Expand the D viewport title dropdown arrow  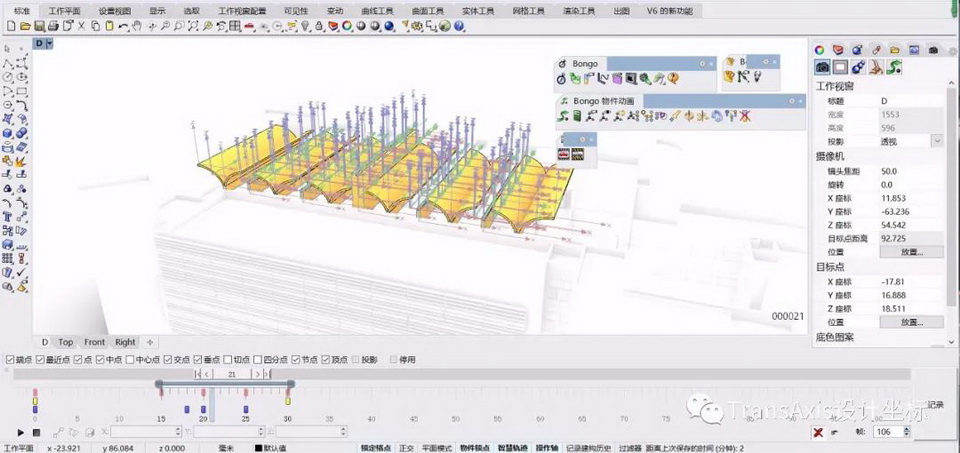(49, 44)
